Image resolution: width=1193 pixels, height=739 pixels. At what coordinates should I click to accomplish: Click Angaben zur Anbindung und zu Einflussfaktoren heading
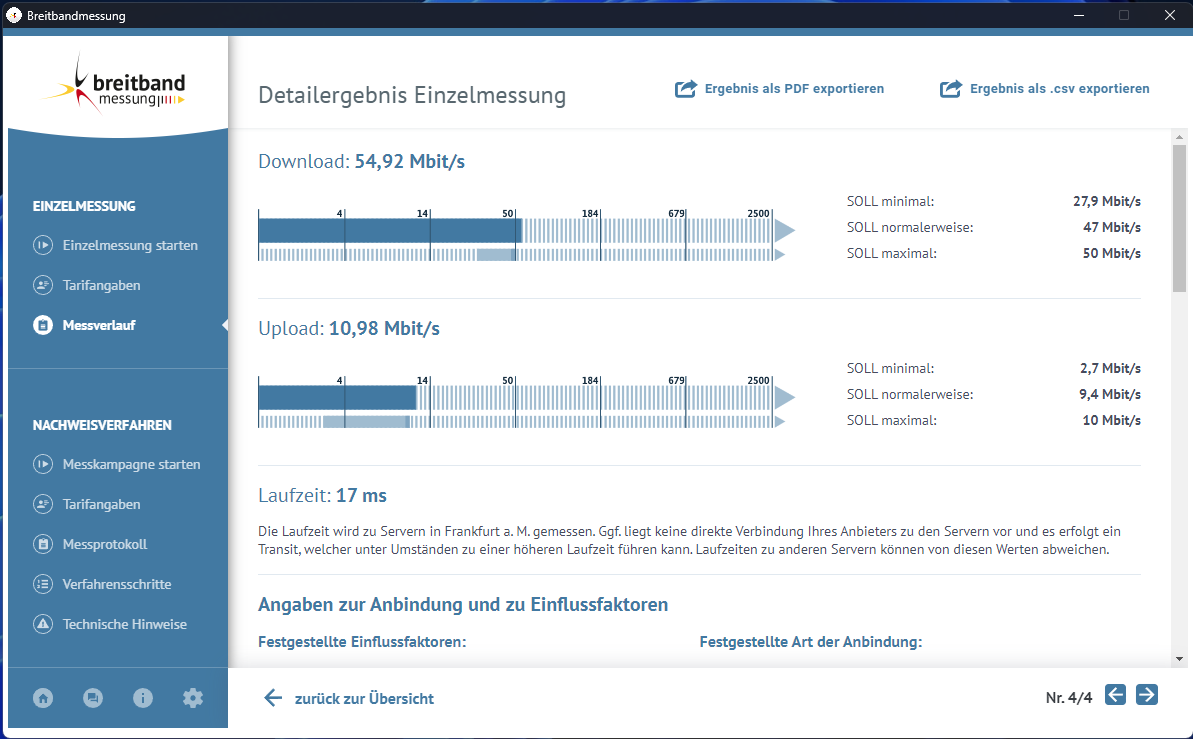pyautogui.click(x=463, y=604)
